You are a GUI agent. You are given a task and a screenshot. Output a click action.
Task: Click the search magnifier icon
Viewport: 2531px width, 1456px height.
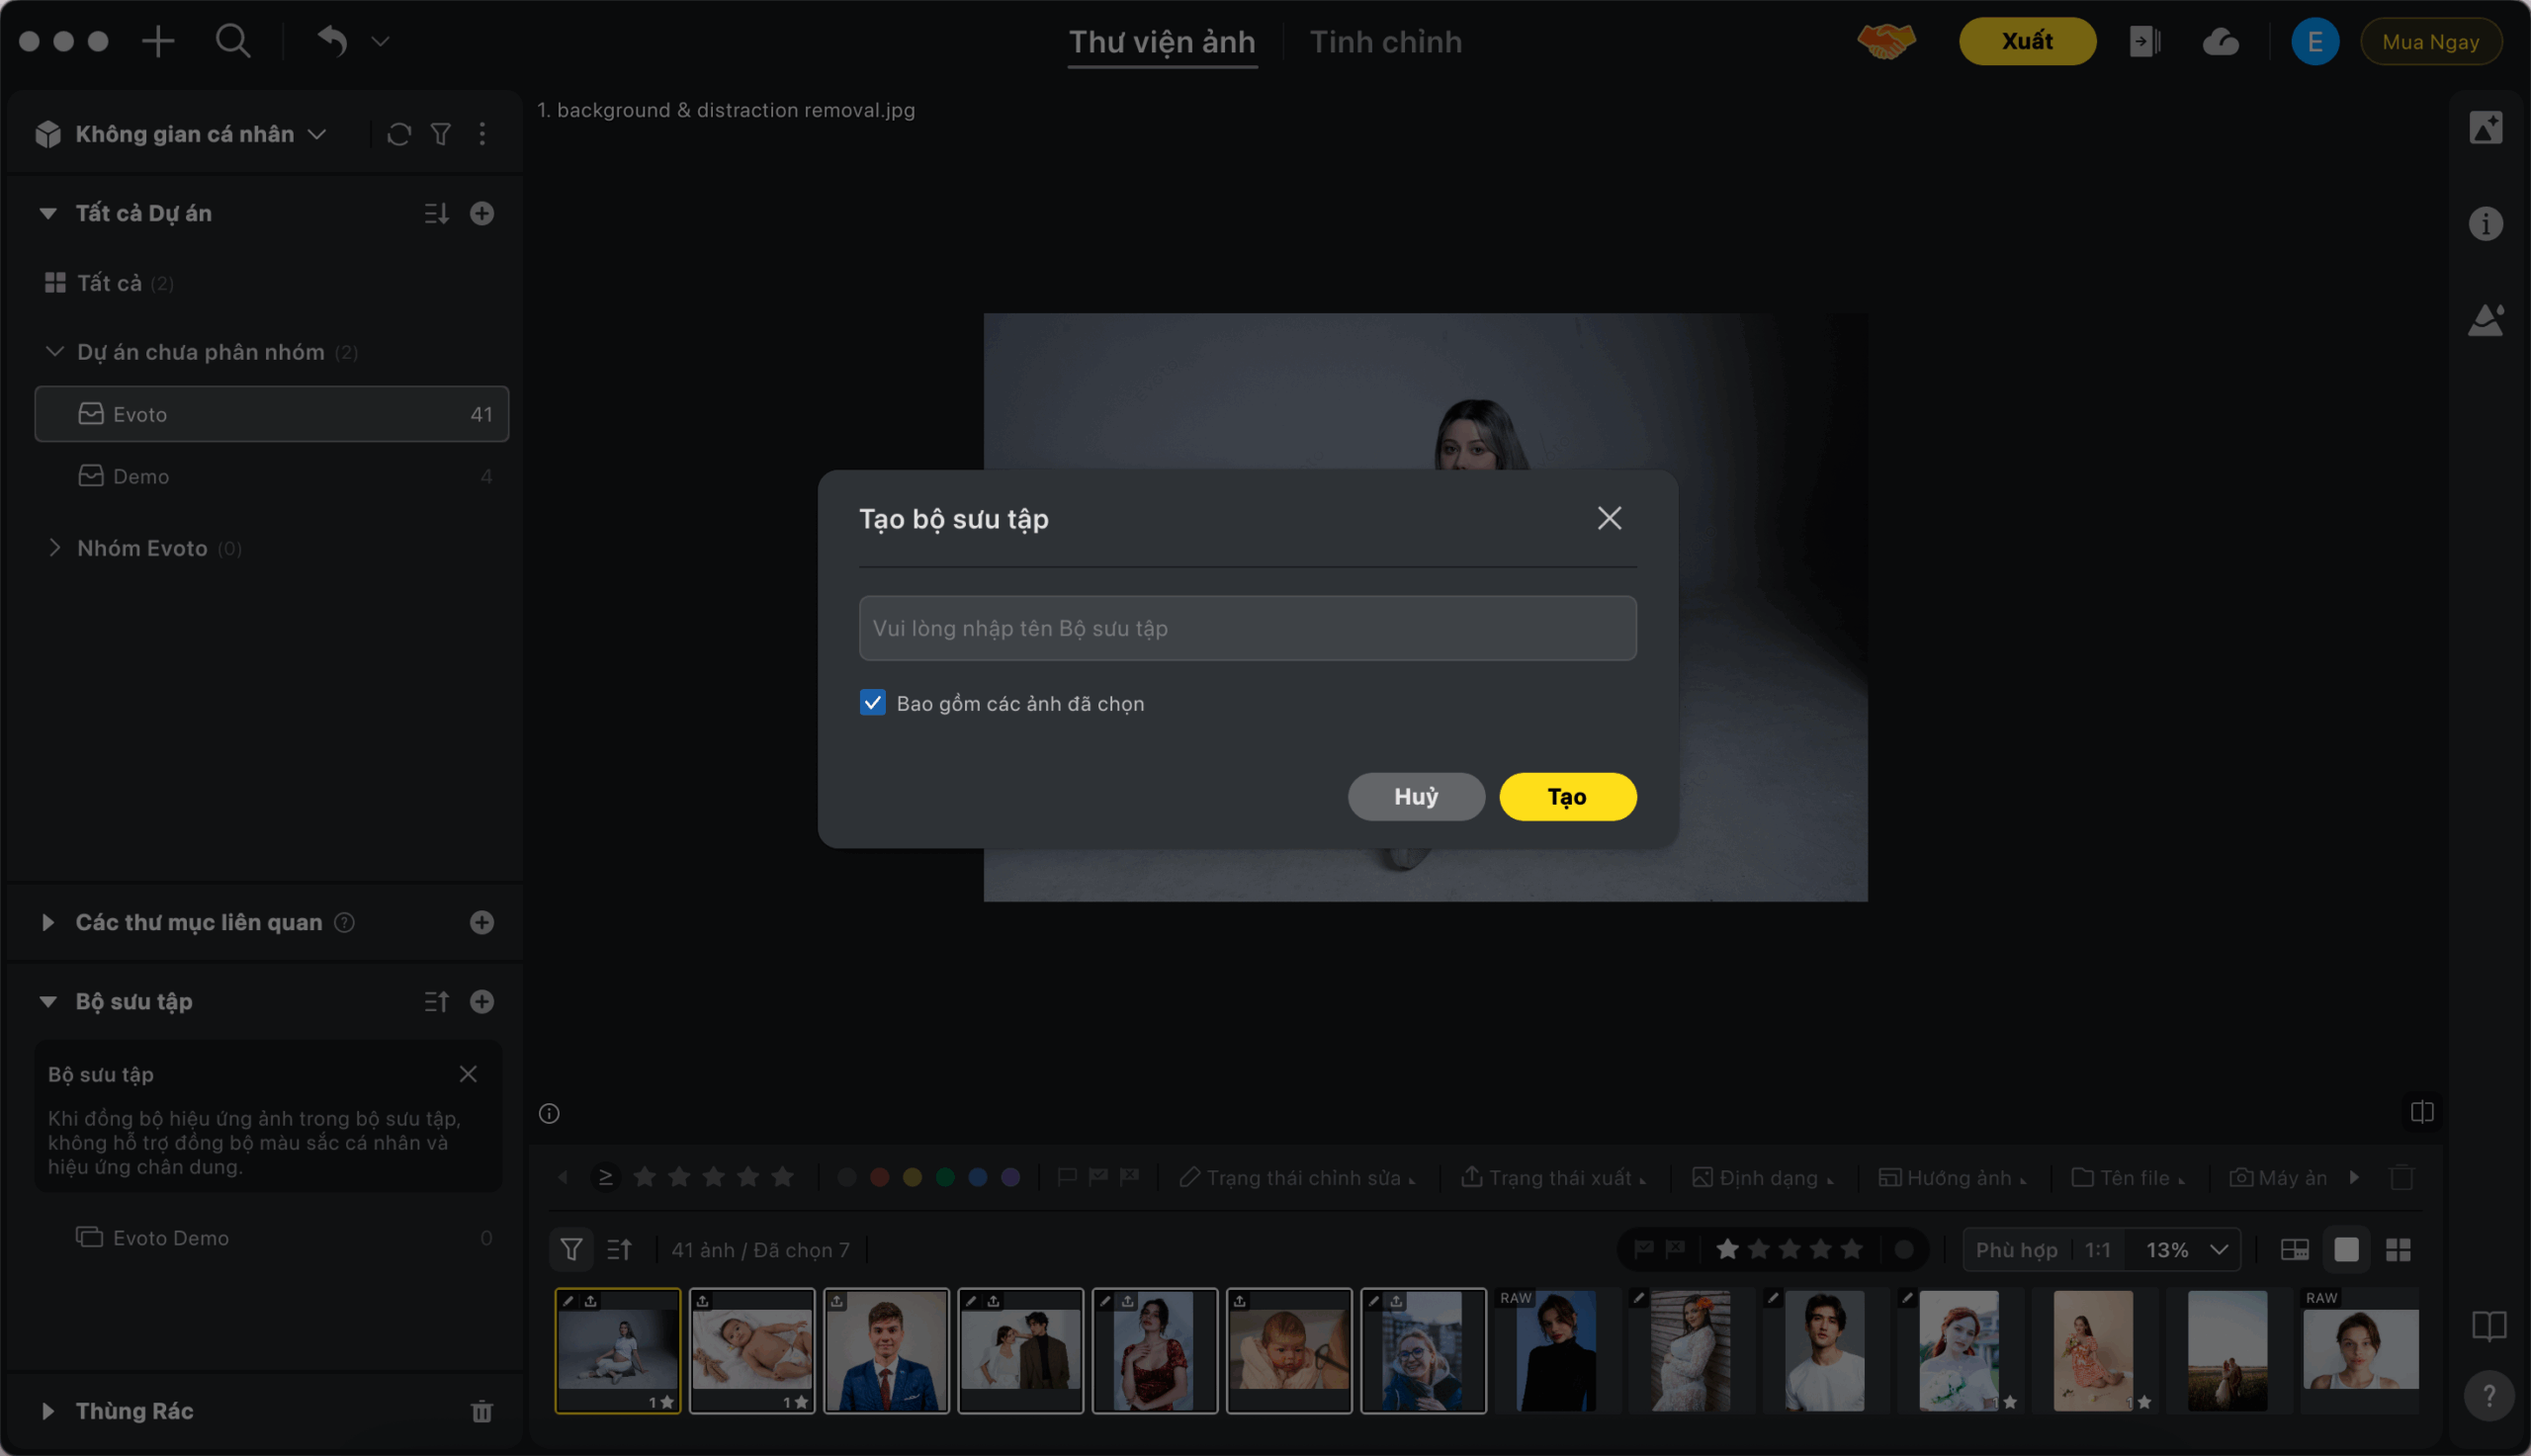(232, 41)
